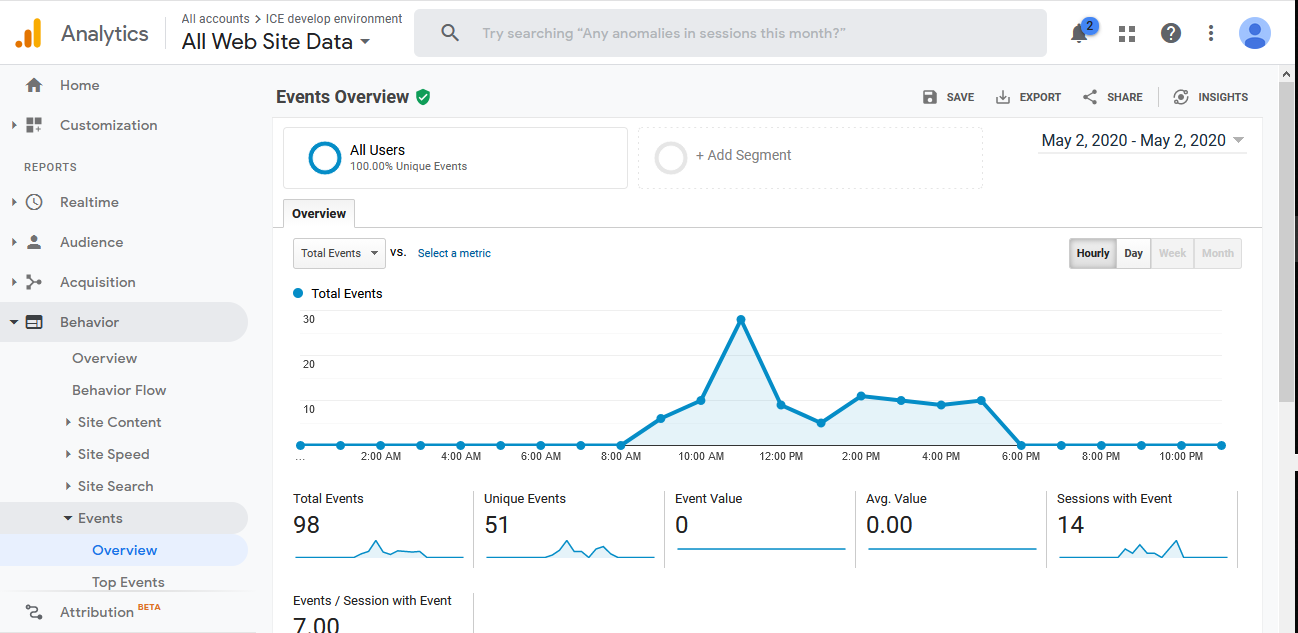Click the Share button
Screen dimensions: 1298x633
[1112, 97]
